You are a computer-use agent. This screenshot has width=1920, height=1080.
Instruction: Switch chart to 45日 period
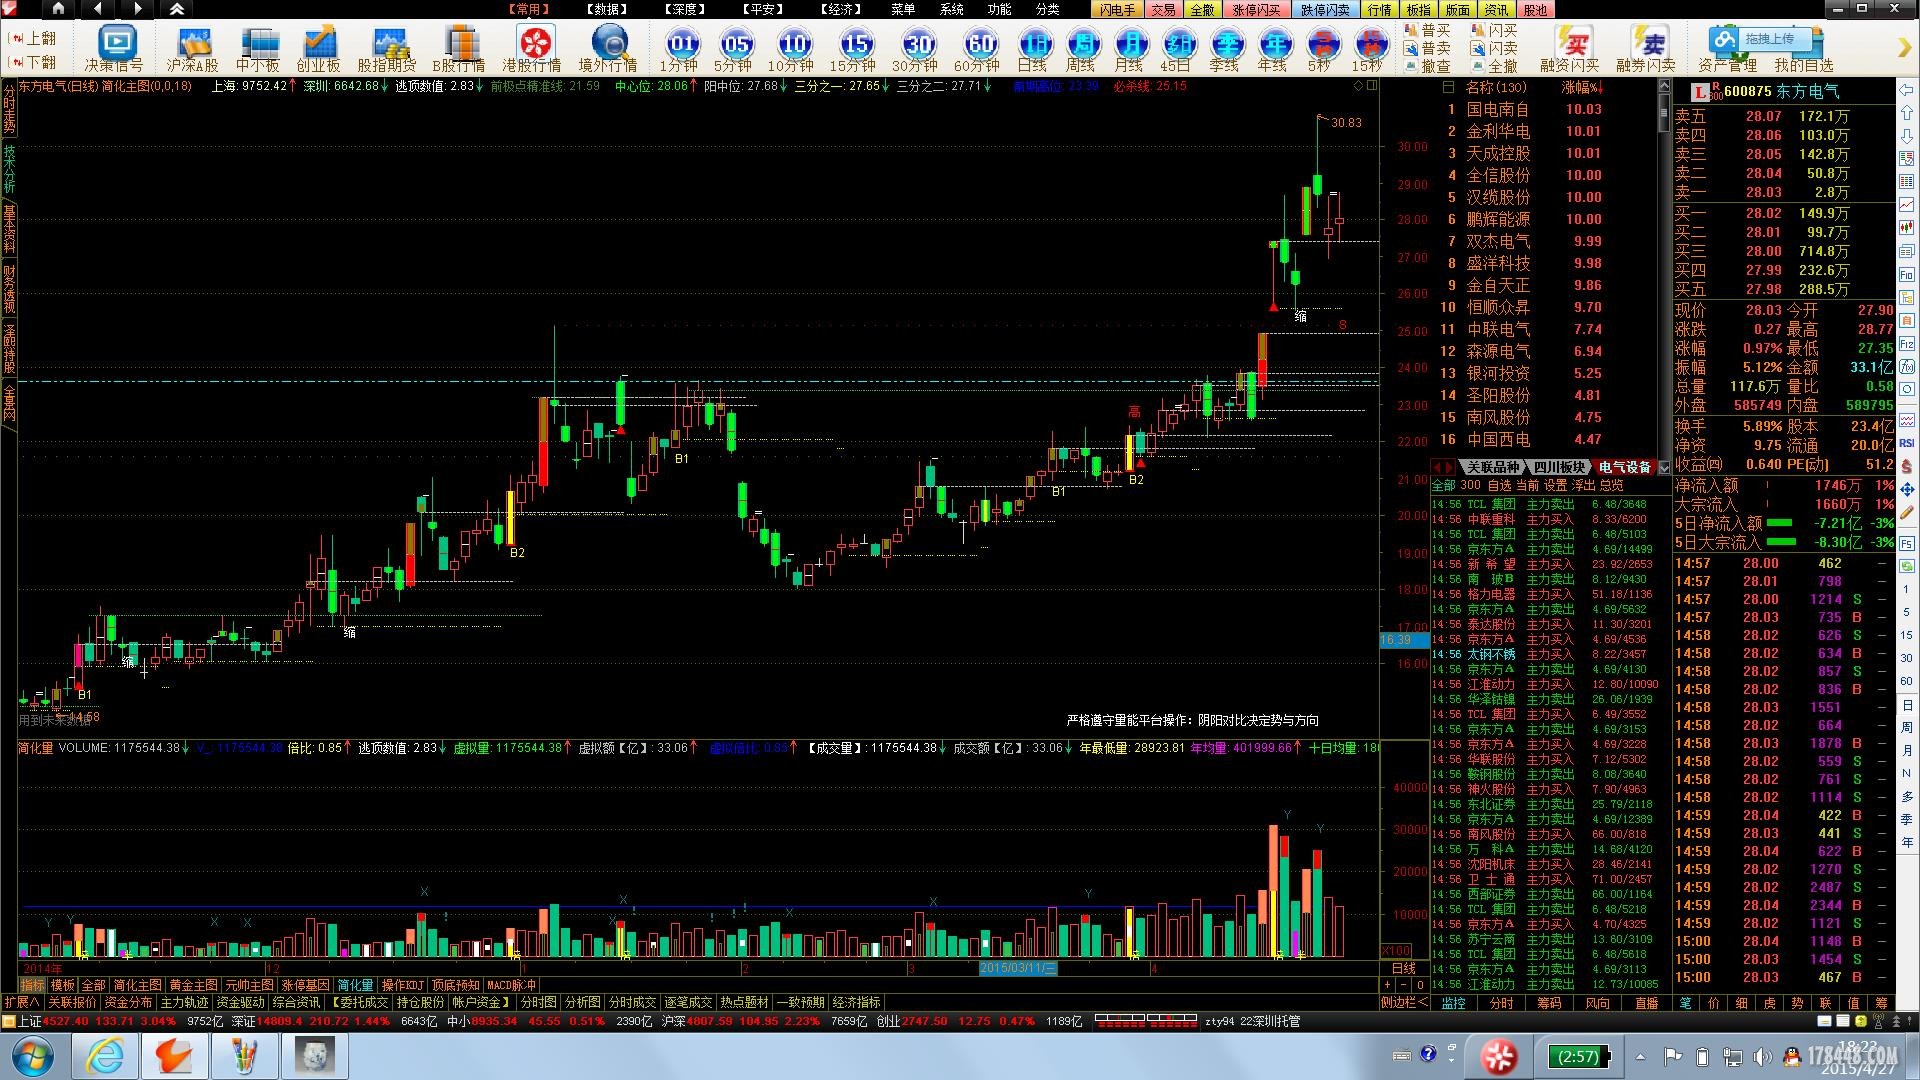(1177, 48)
